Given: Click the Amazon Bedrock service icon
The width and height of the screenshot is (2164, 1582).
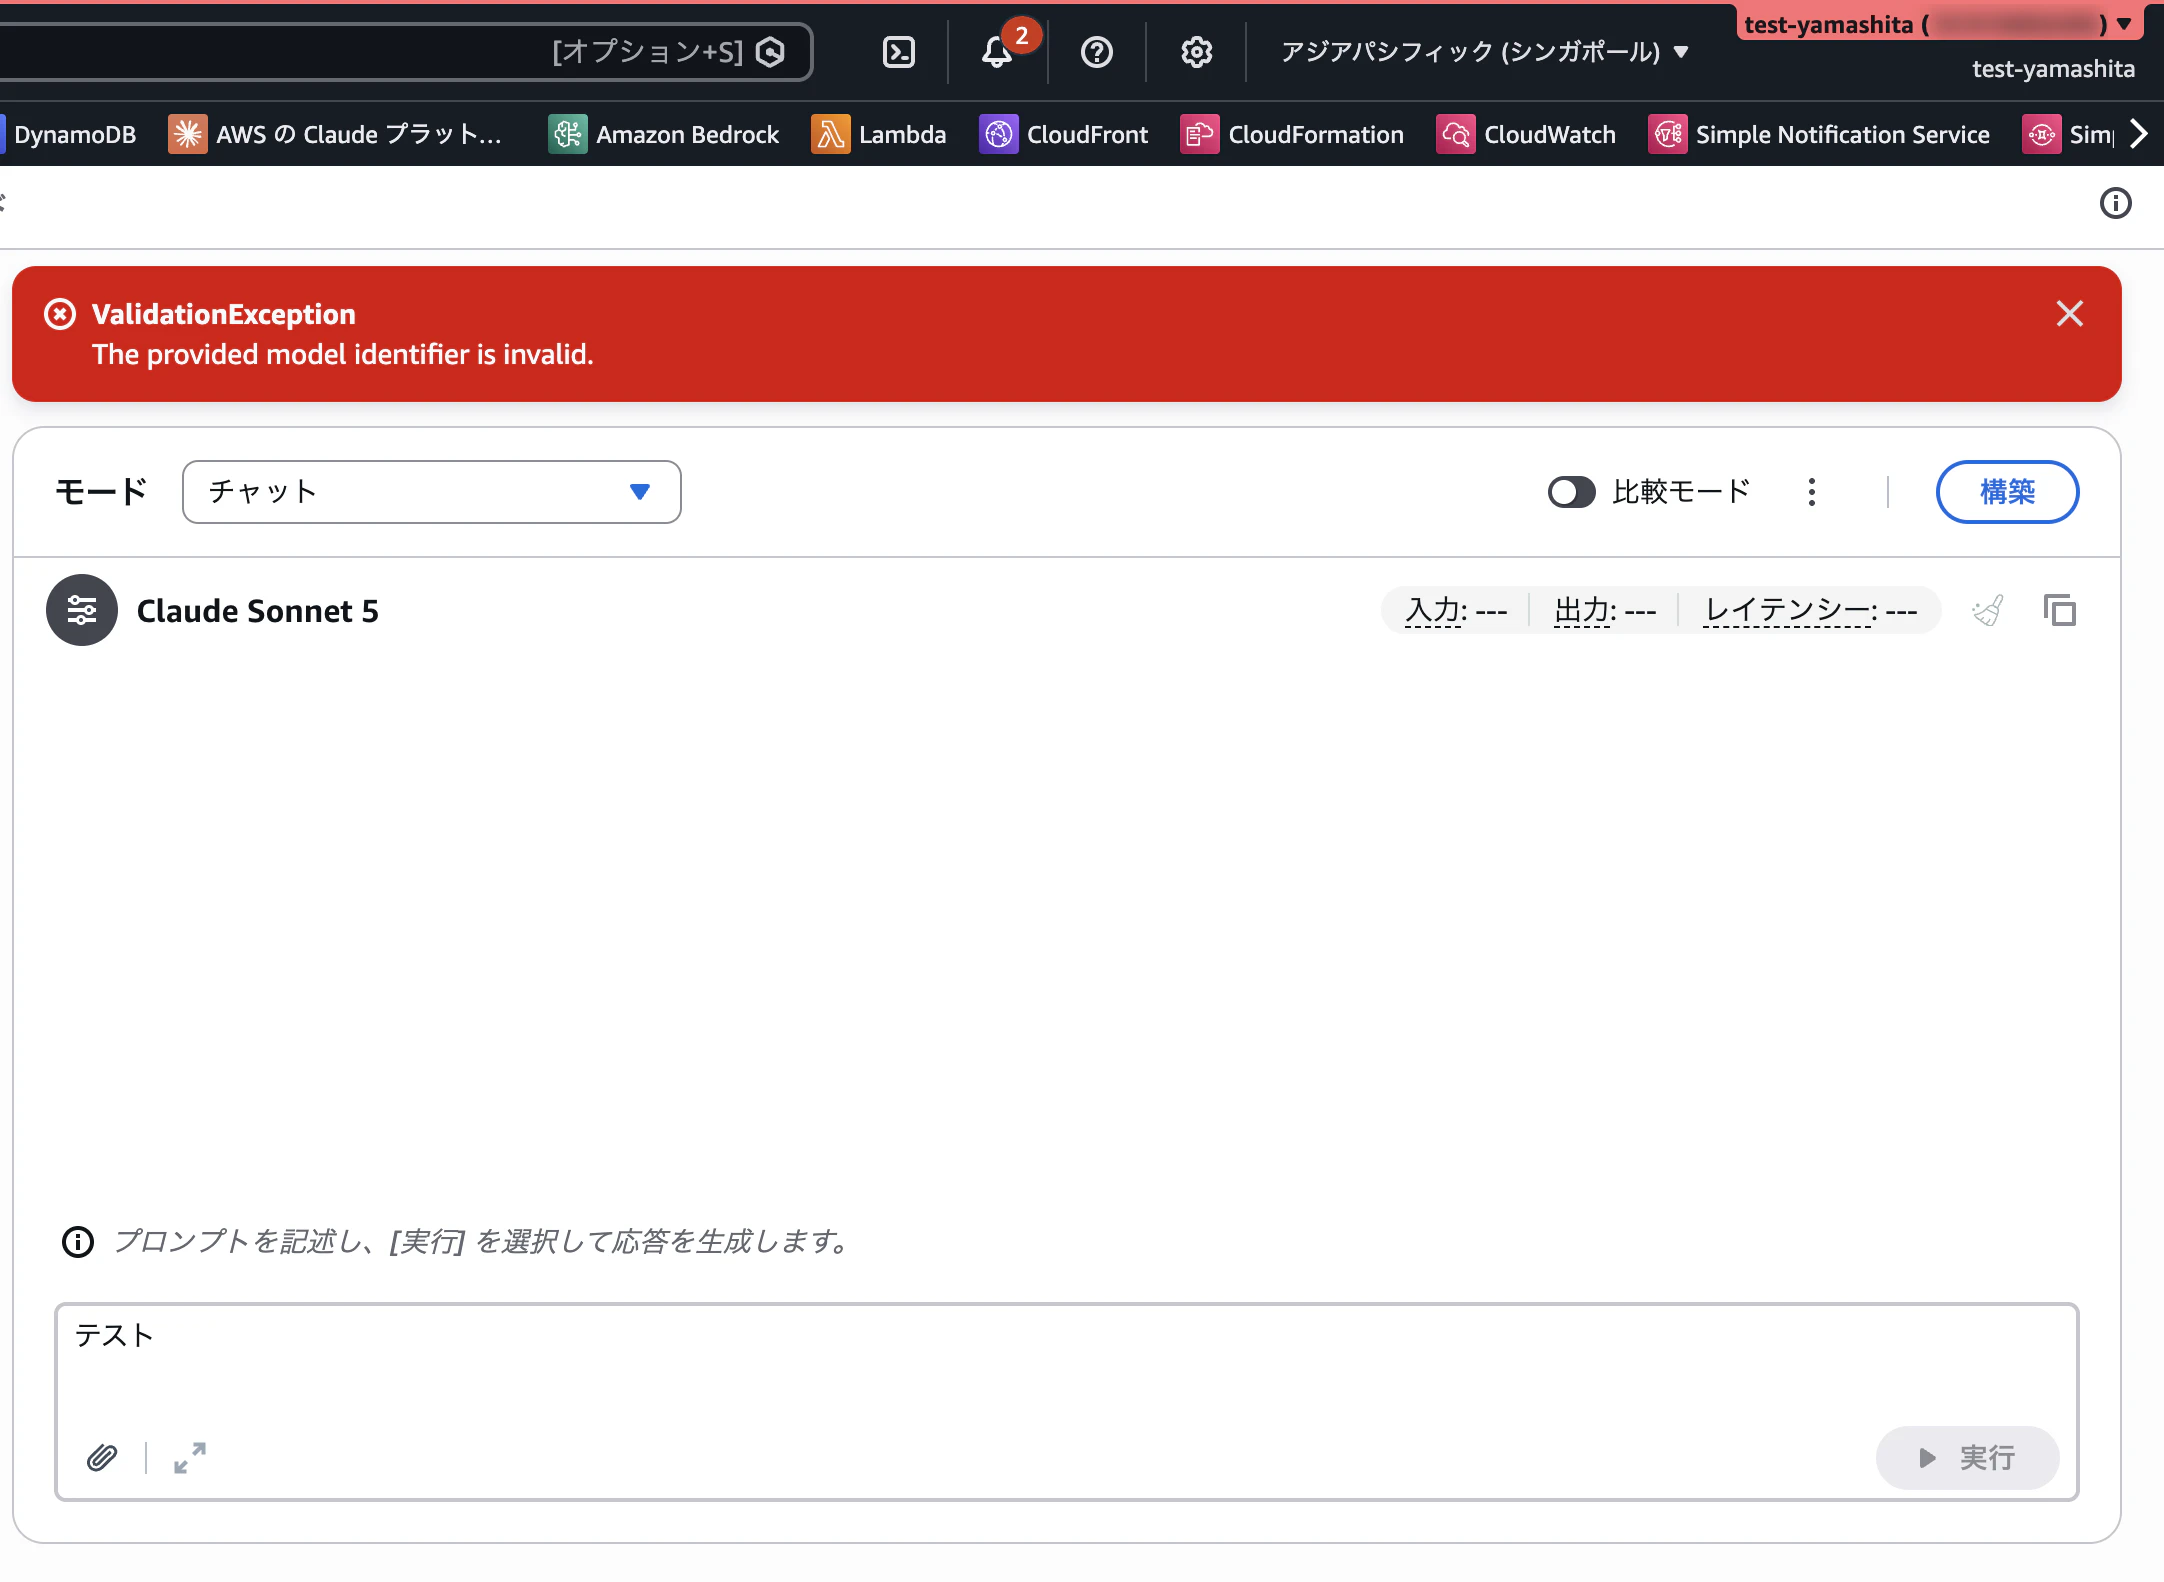Looking at the screenshot, I should tap(568, 134).
